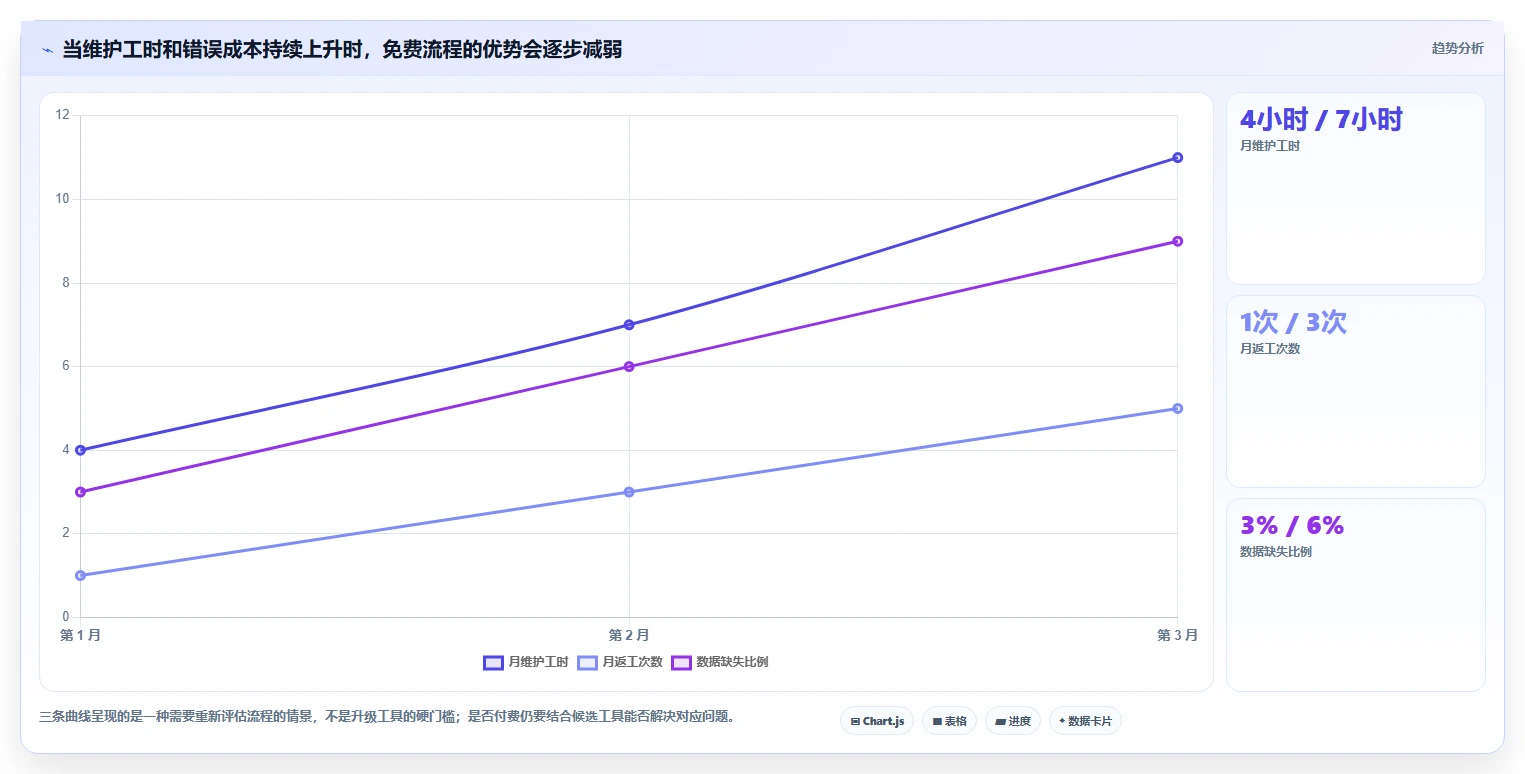Image resolution: width=1525 pixels, height=774 pixels.
Task: Click the y-axis value 10
Action: (x=63, y=199)
